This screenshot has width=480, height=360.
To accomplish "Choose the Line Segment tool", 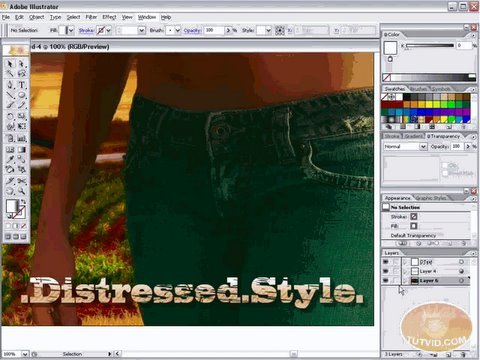I will (10, 95).
